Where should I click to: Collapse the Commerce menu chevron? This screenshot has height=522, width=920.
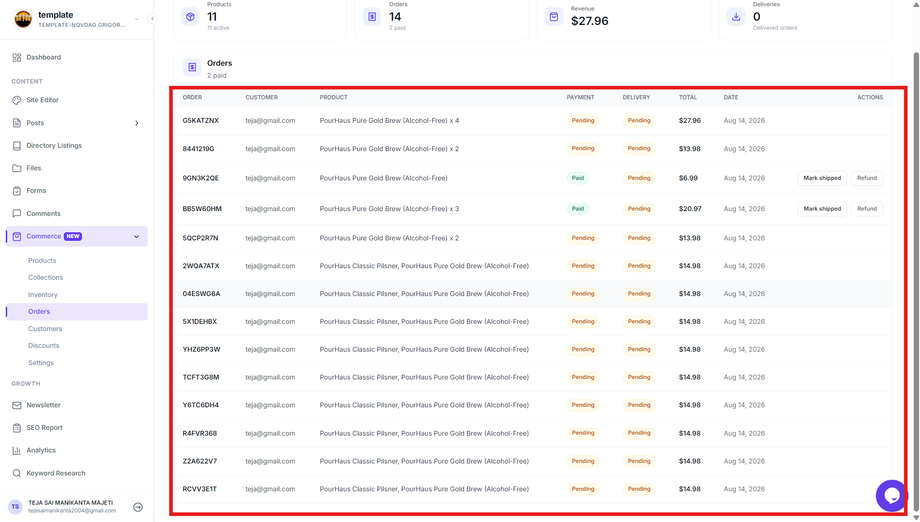[x=137, y=236]
